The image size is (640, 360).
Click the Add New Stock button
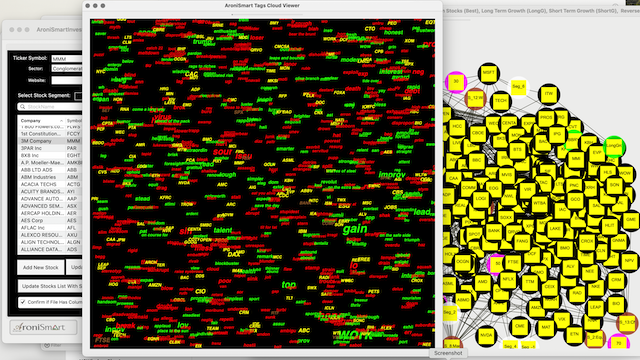click(40, 267)
